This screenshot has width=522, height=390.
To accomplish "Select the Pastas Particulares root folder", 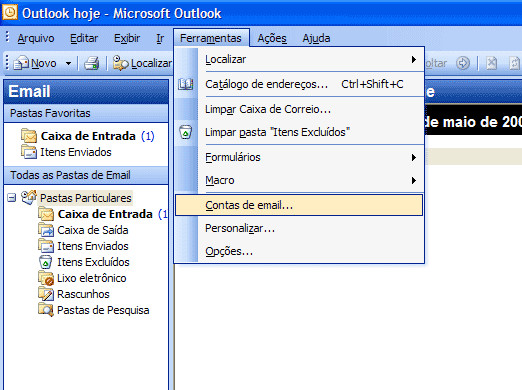I will (86, 198).
